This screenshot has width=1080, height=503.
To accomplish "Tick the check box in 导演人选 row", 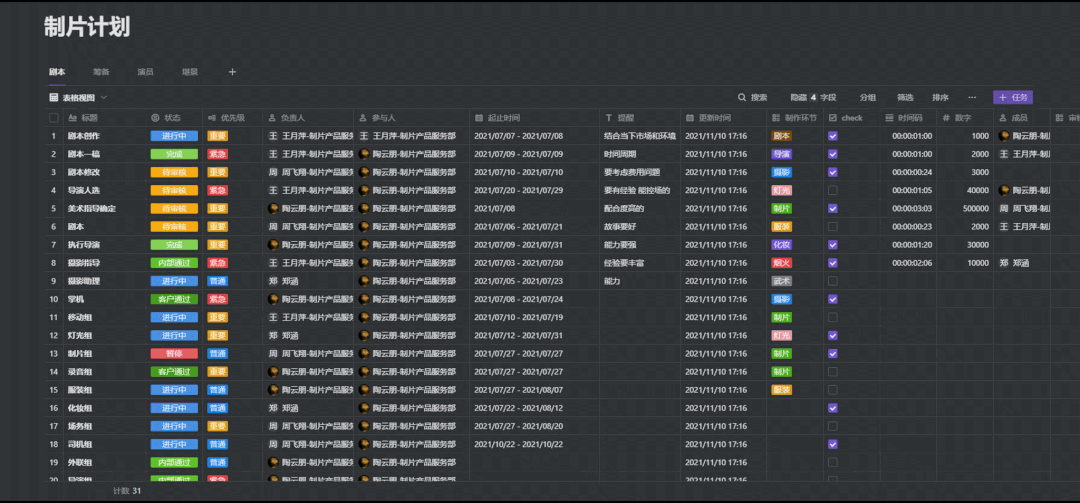I will pyautogui.click(x=833, y=190).
